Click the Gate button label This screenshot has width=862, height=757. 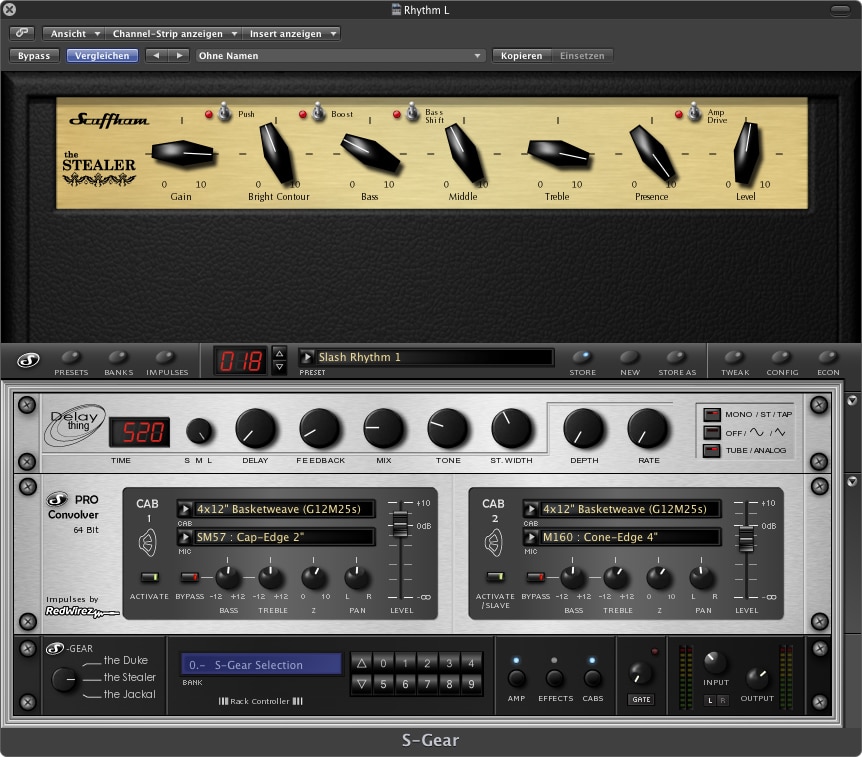pos(641,699)
